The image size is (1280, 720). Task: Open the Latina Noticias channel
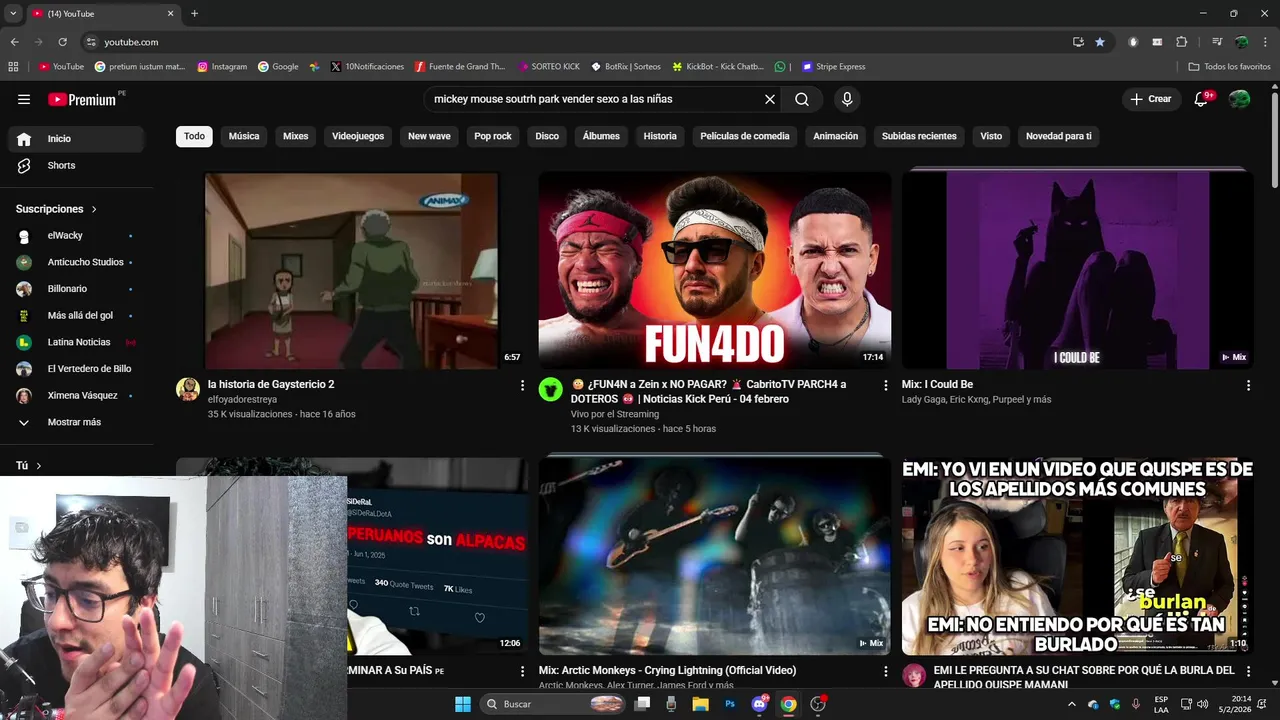click(x=76, y=342)
